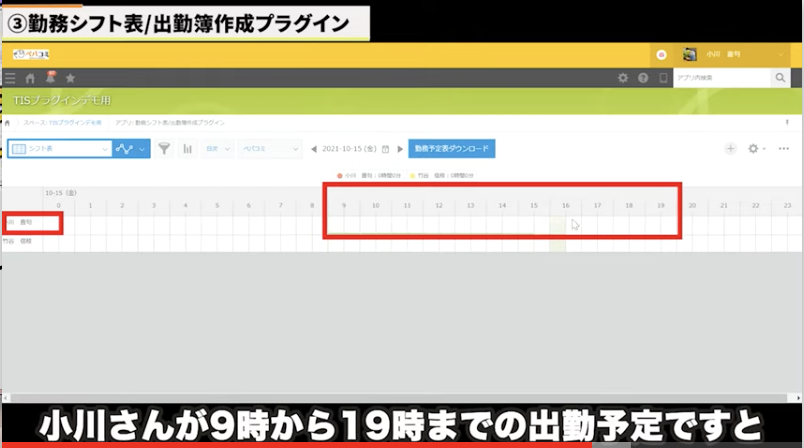Open the hamburger navigation menu
Screen dimensions: 804x448
point(10,78)
